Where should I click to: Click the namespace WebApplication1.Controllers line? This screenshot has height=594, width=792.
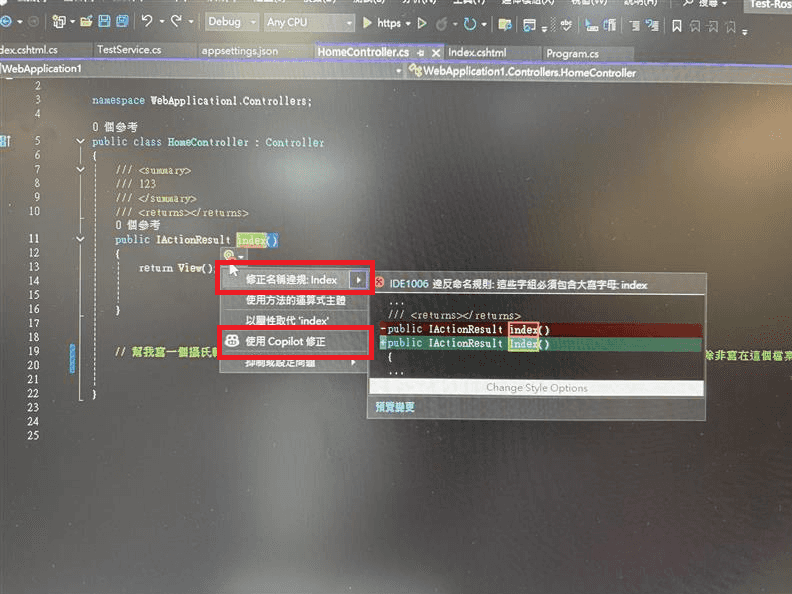(x=202, y=101)
